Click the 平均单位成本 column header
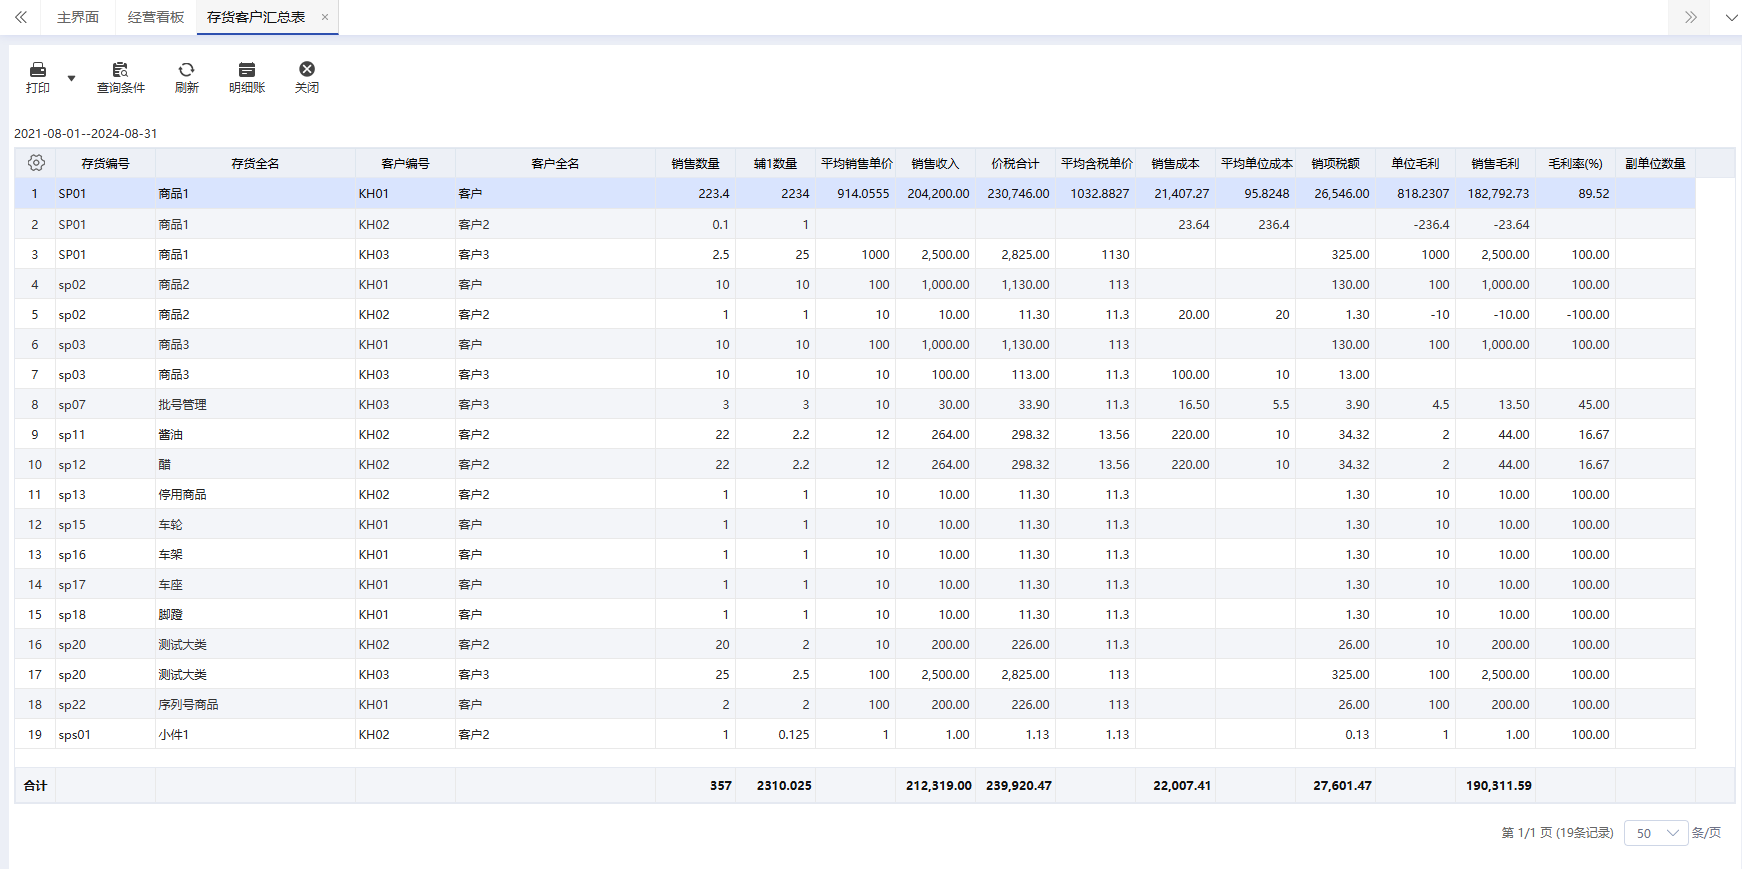1742x869 pixels. pos(1256,163)
